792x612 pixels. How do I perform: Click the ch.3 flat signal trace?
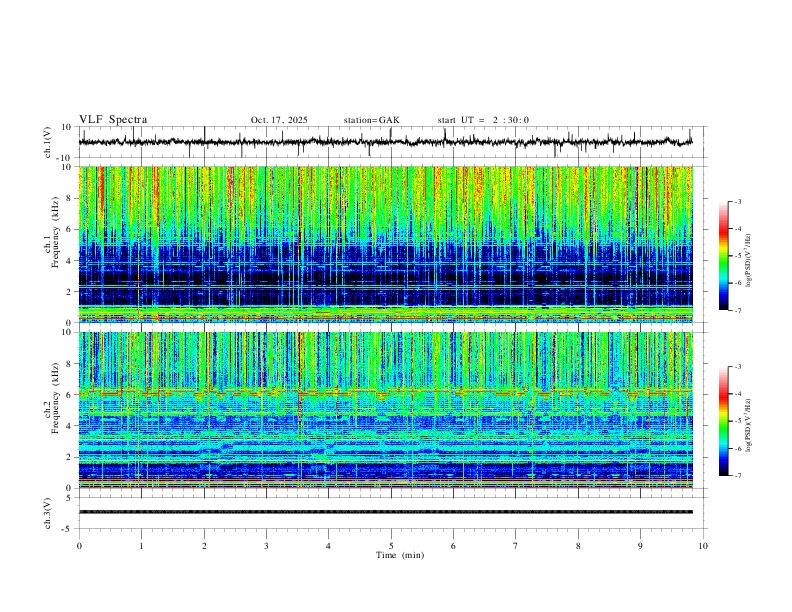point(386,512)
